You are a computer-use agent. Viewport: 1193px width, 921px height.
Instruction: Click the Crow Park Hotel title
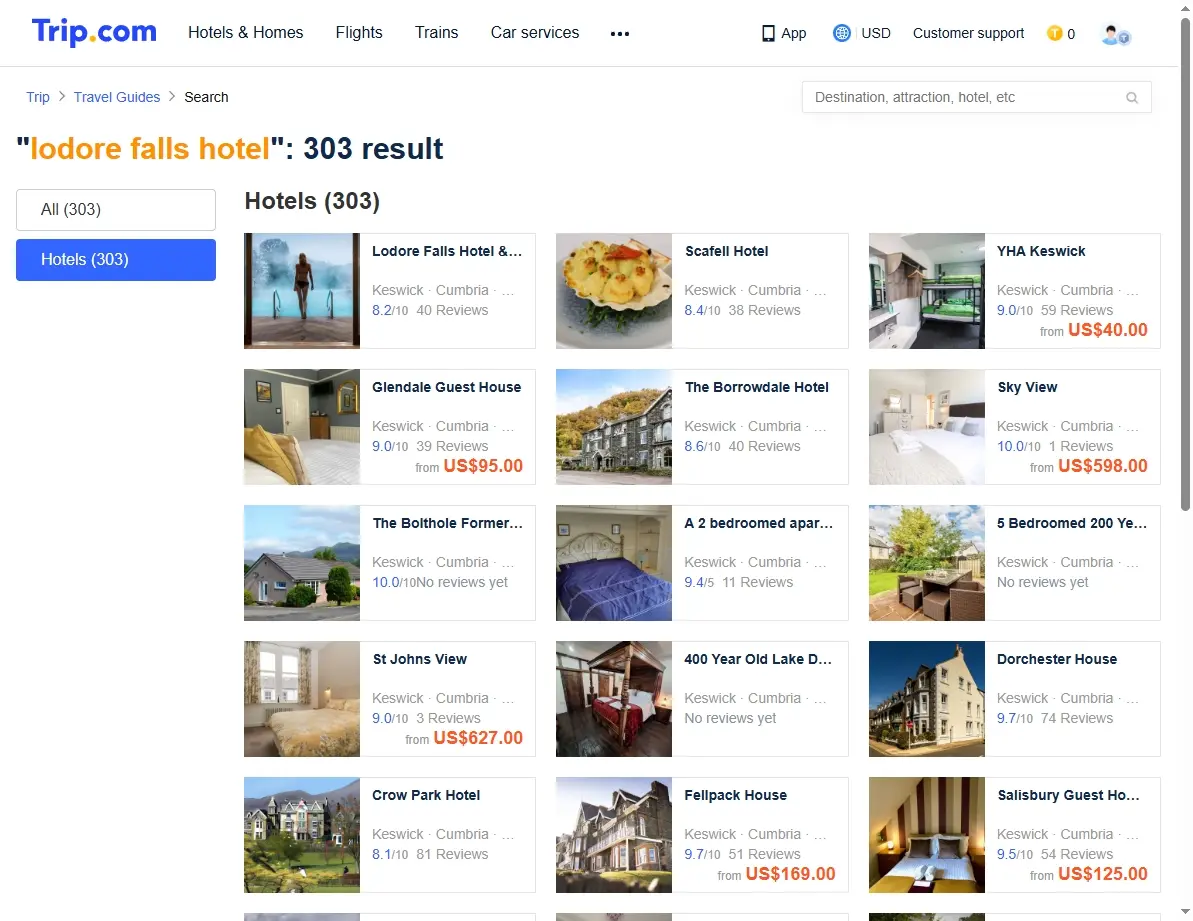point(426,796)
